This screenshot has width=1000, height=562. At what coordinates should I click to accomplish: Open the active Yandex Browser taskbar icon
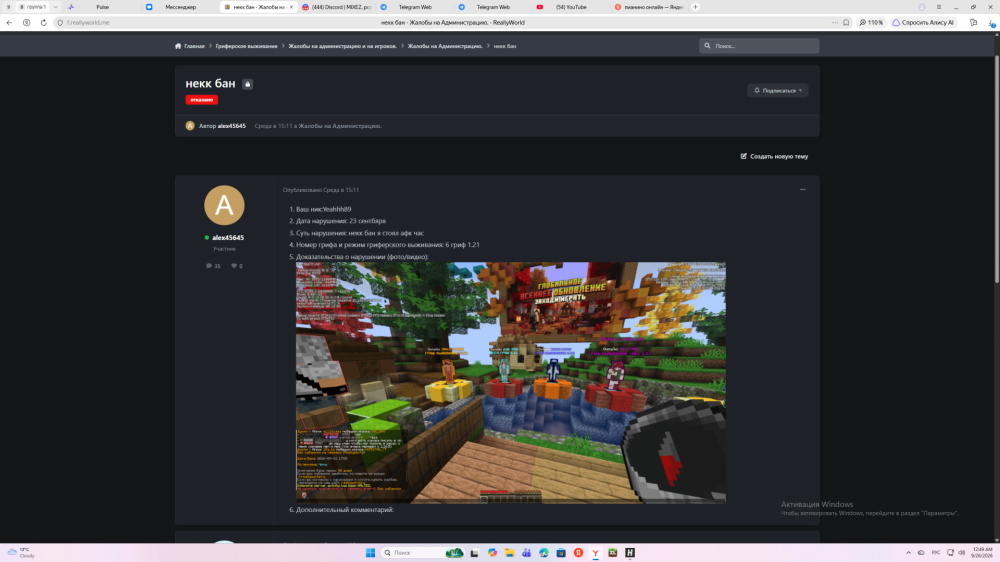click(x=596, y=553)
